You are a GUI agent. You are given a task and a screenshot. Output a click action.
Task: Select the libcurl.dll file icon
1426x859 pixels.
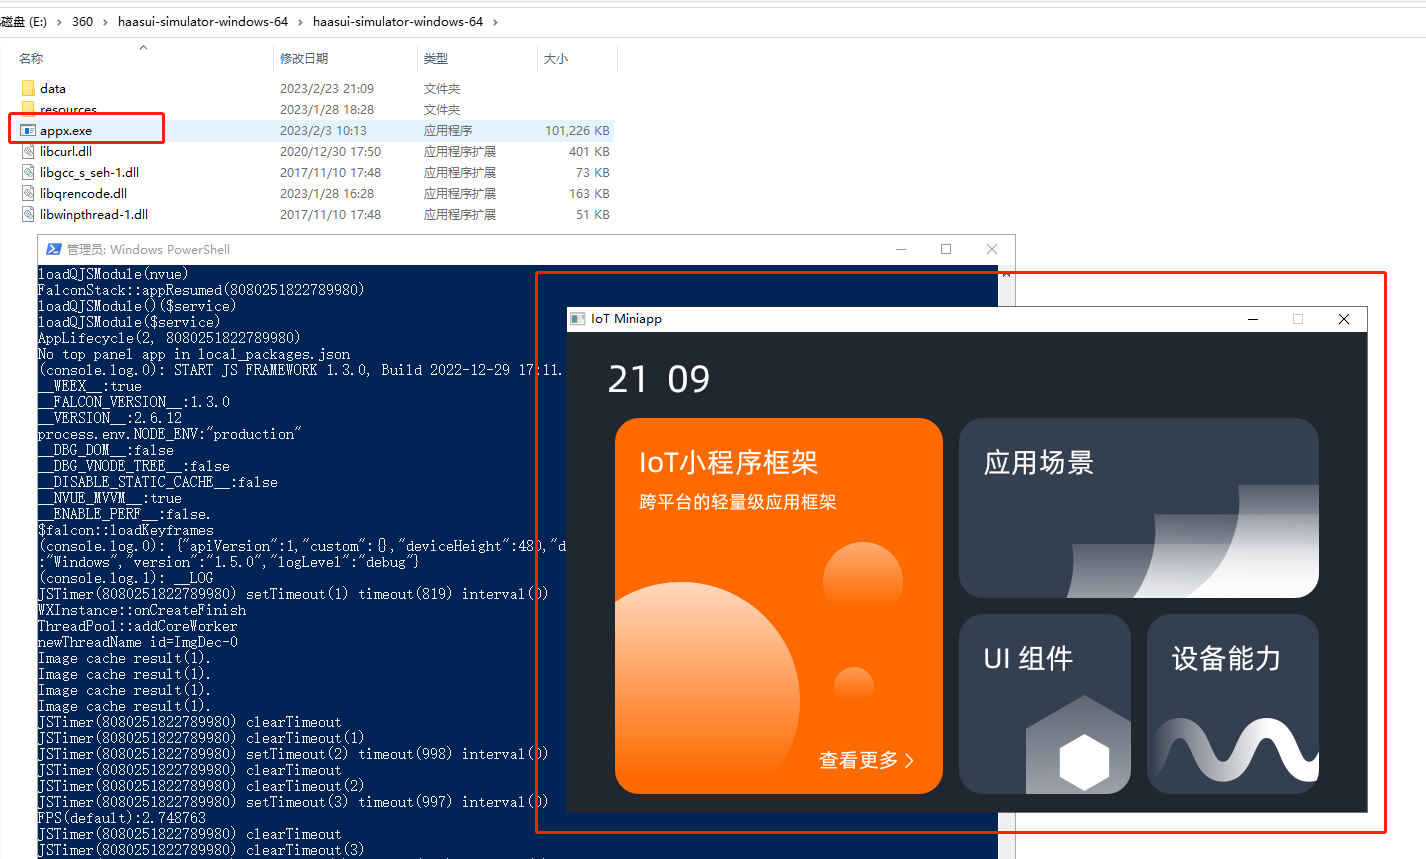28,151
